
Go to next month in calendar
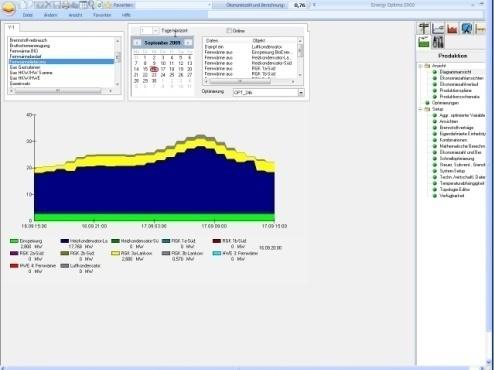tap(188, 43)
